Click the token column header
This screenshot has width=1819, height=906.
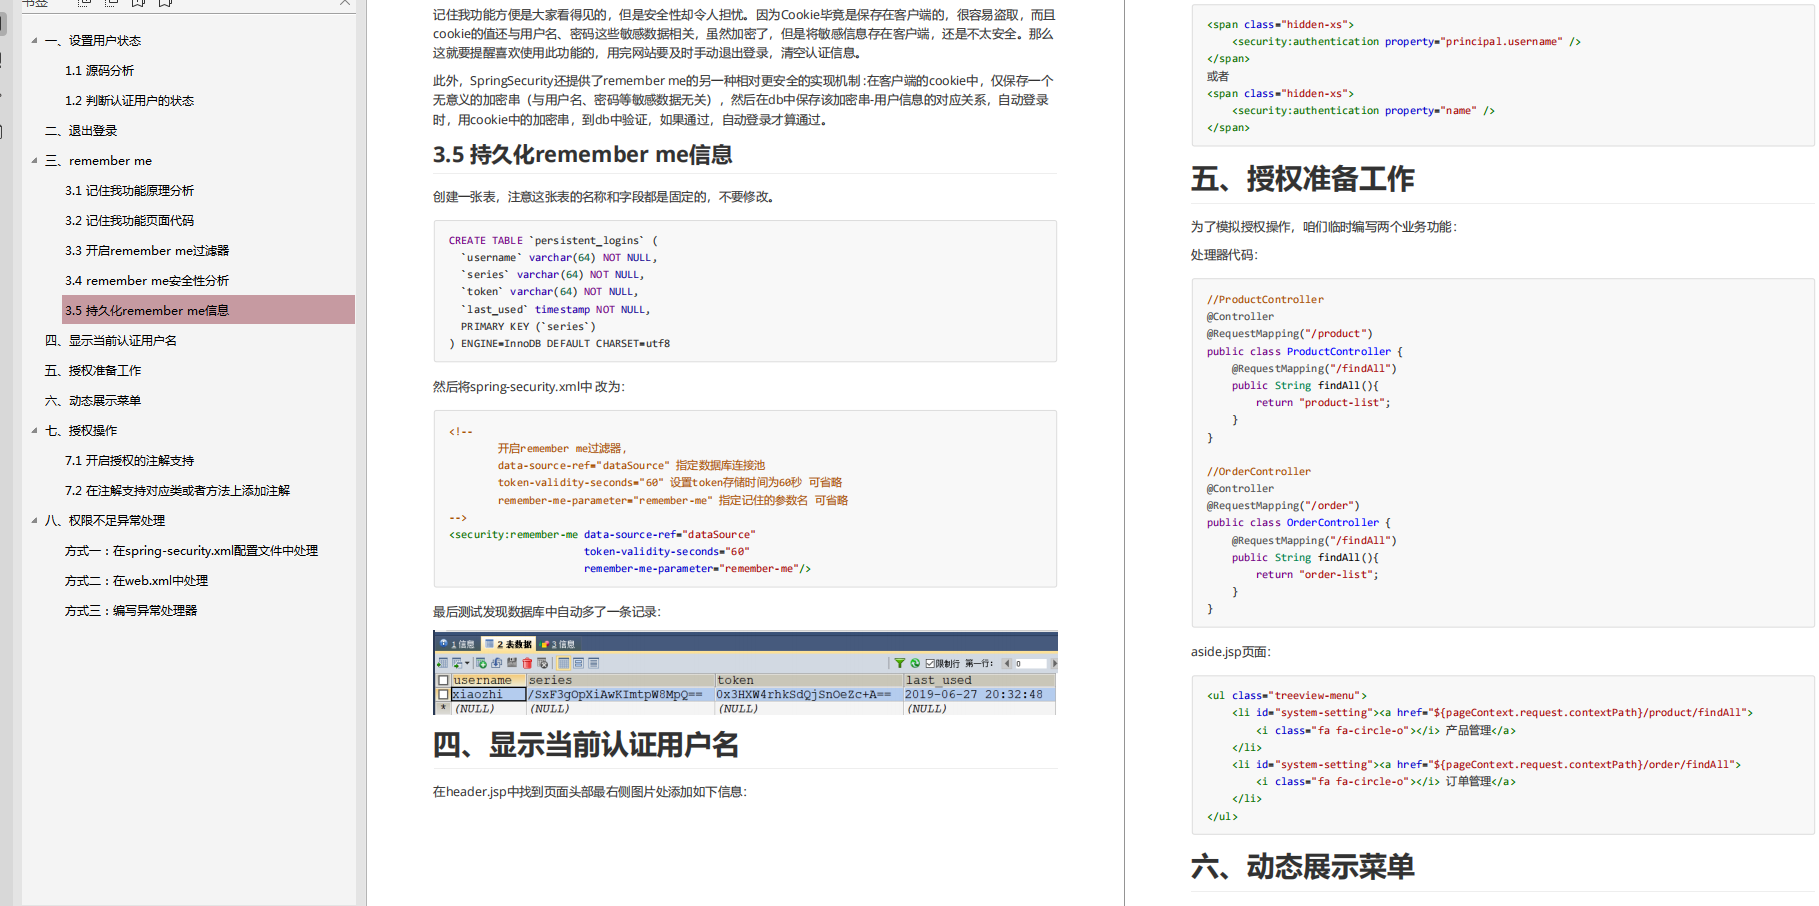810,680
